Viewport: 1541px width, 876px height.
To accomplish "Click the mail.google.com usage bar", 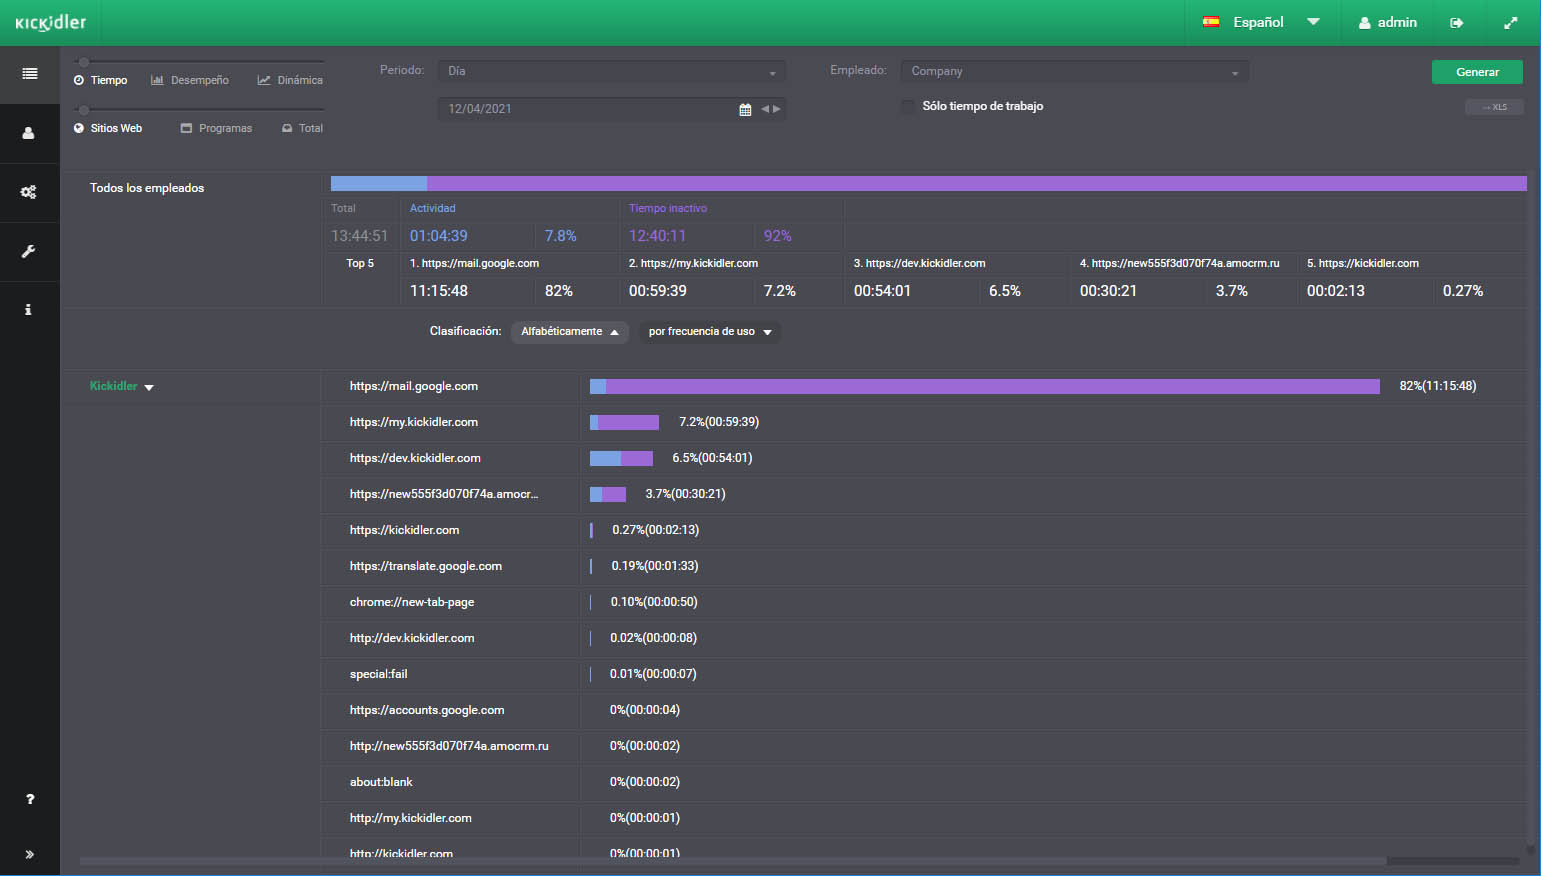I will click(x=985, y=386).
